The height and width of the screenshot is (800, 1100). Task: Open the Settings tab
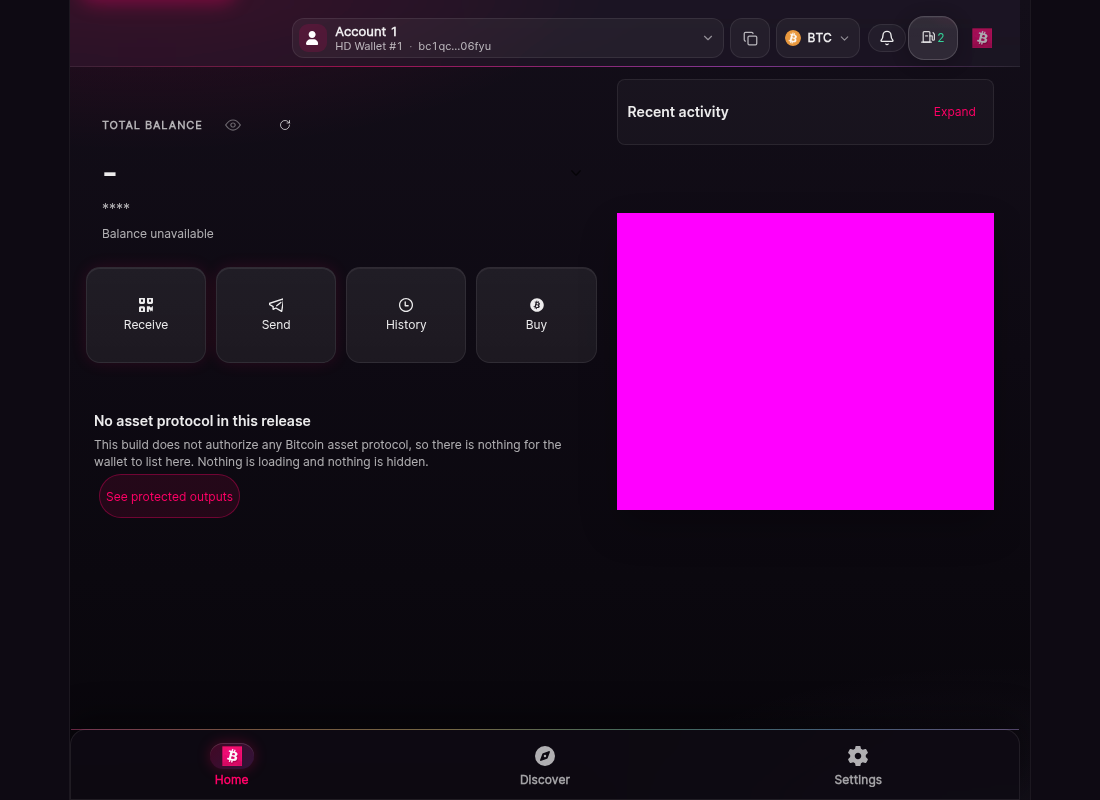click(857, 765)
